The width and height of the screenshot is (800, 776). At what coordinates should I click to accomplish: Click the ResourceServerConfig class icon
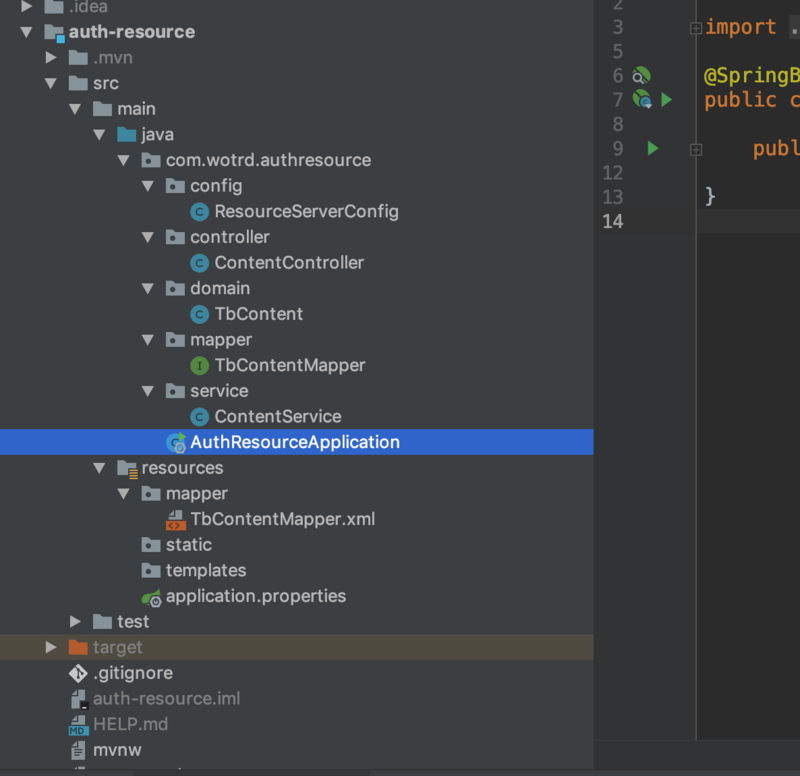(x=200, y=212)
